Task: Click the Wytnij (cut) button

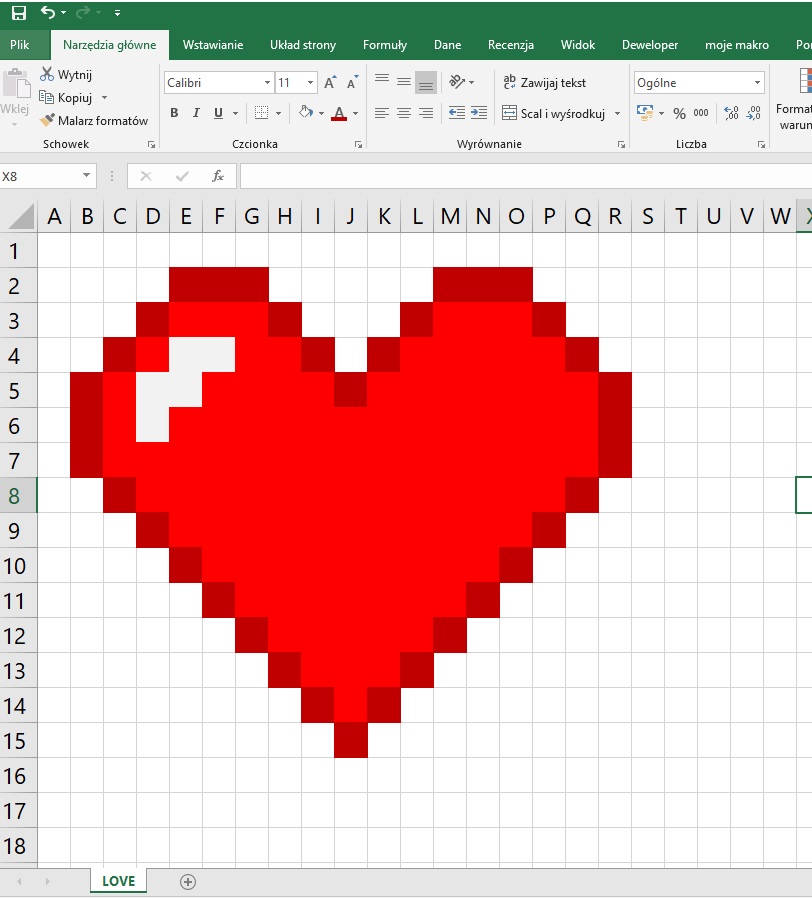Action: [x=66, y=74]
